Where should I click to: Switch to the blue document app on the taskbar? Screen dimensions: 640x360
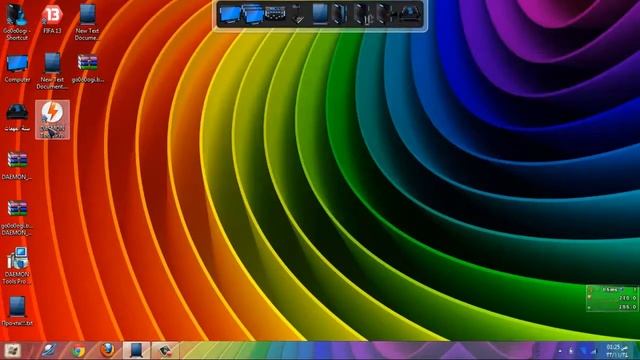tap(136, 351)
